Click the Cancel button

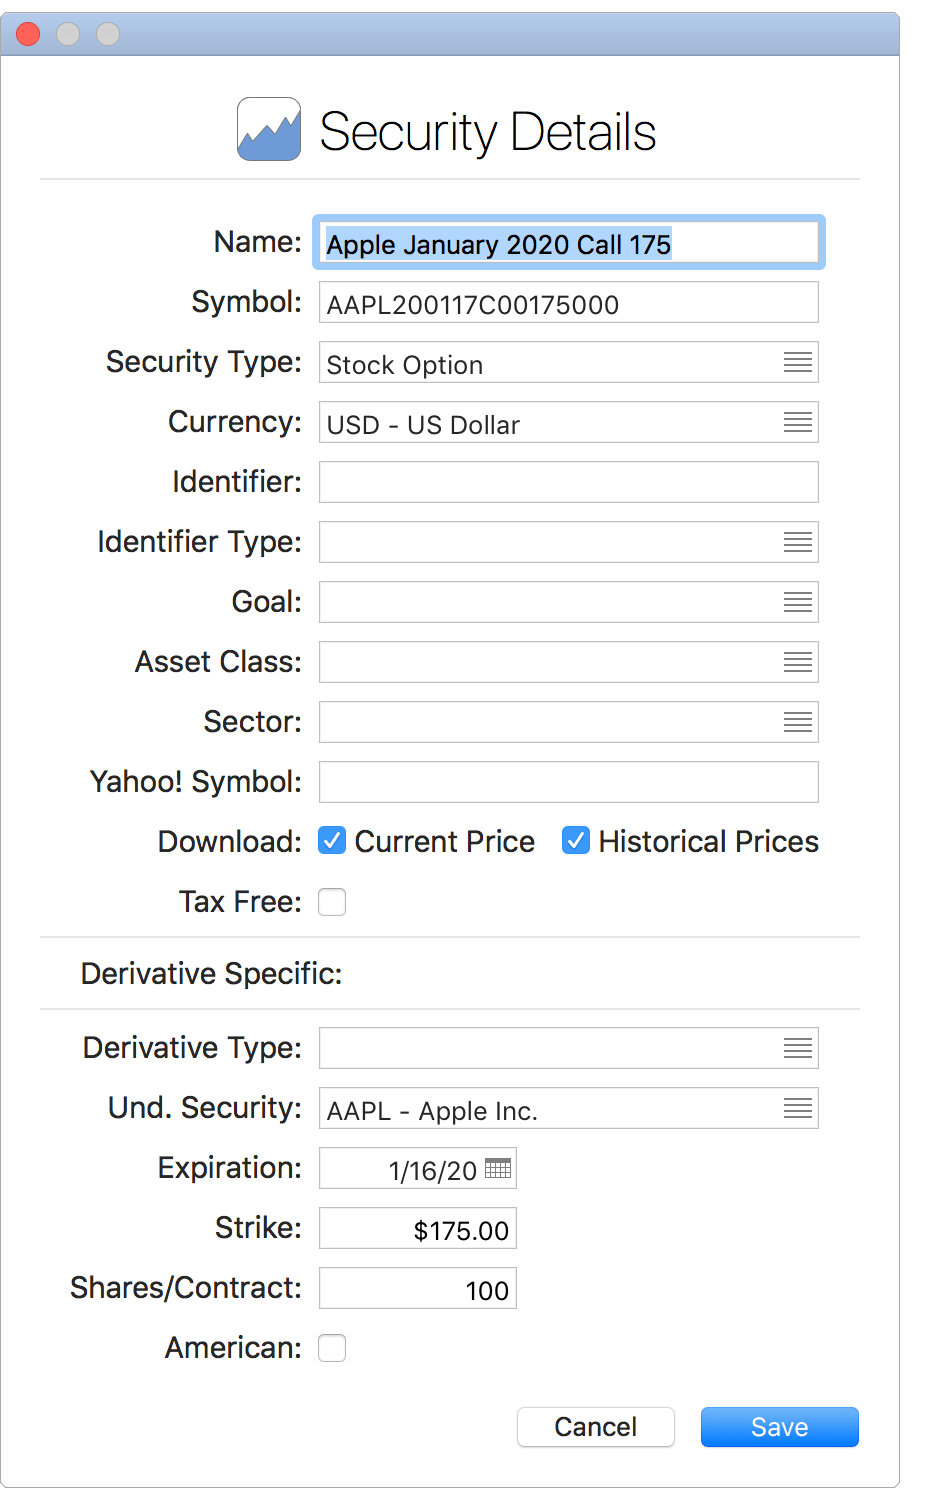tap(595, 1427)
